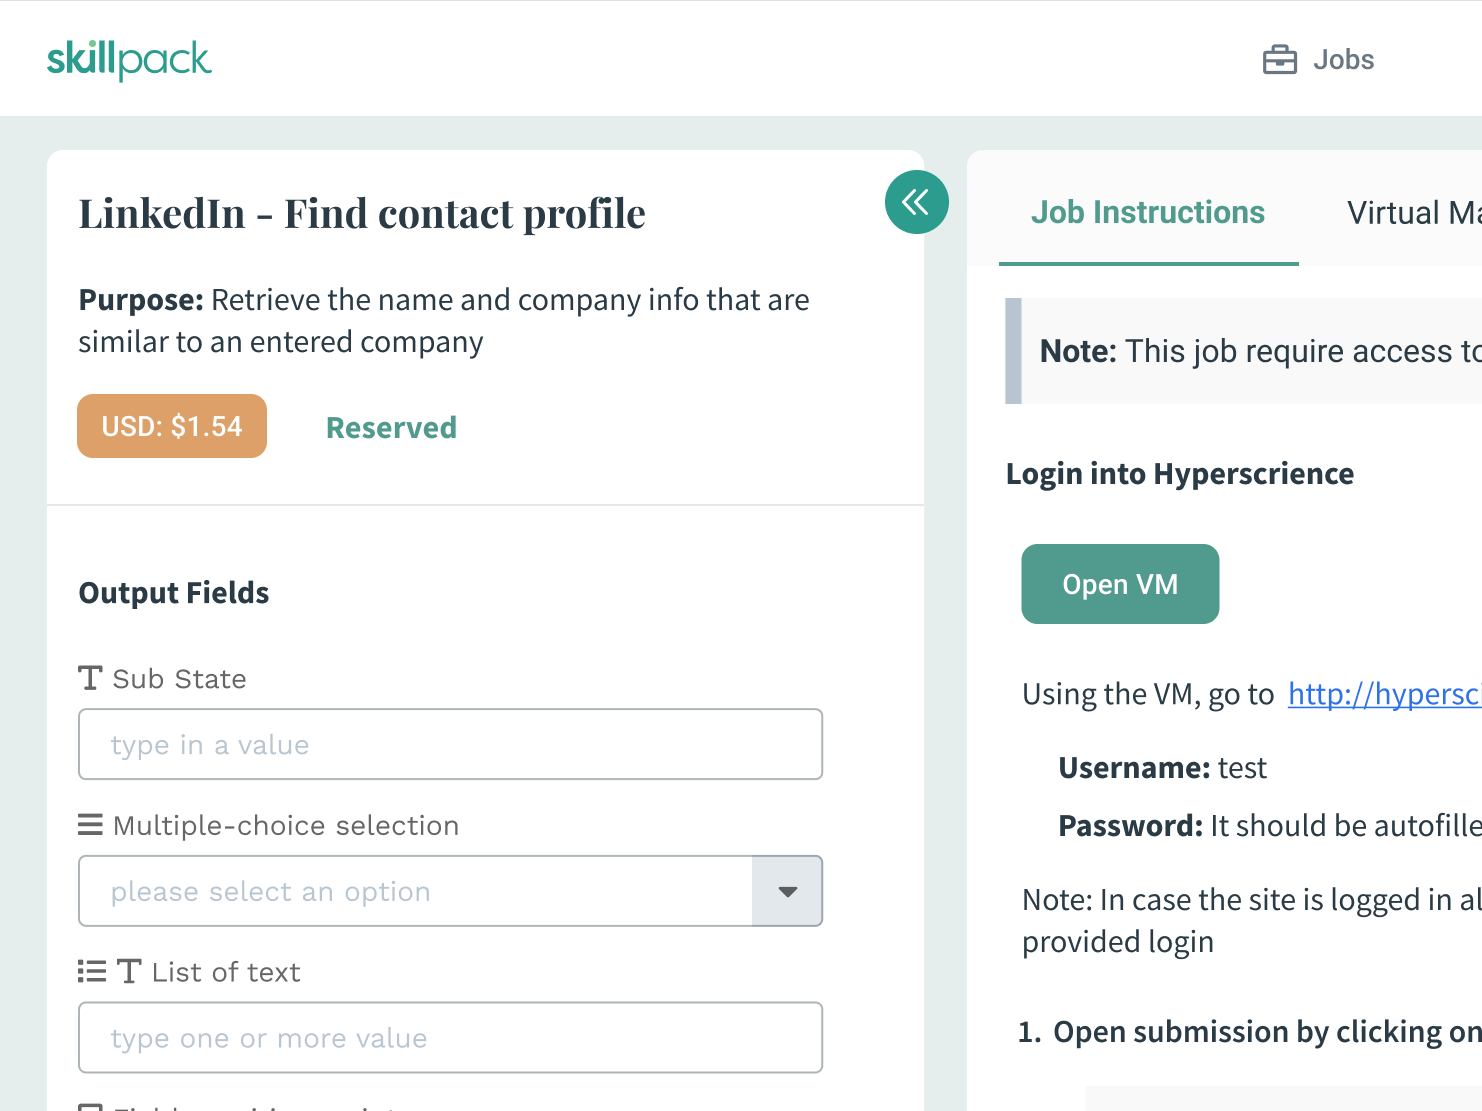1482x1111 pixels.
Task: Click the Output Fields heading
Action: pyautogui.click(x=174, y=593)
